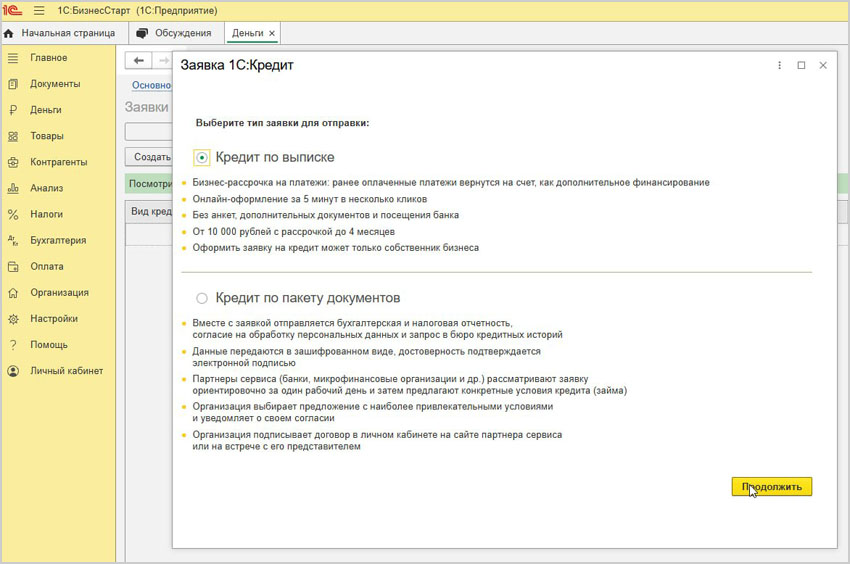Click the 1С:БизнесСтарт title bar text

click(x=137, y=10)
